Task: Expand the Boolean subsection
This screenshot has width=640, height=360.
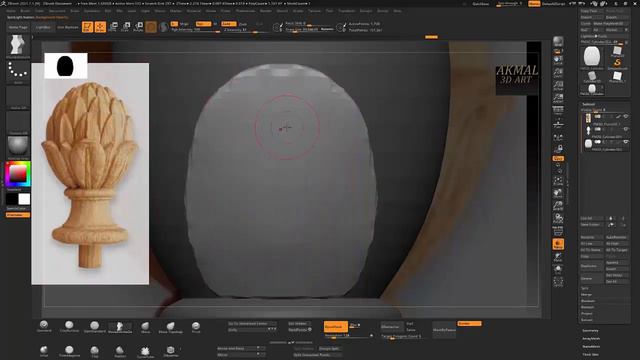Action: [587, 301]
